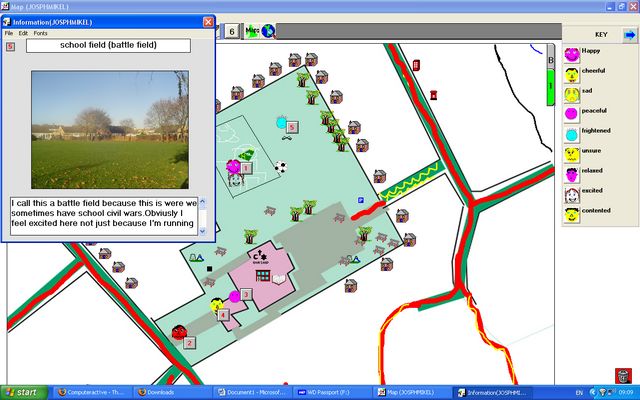The width and height of the screenshot is (640, 400).
Task: Select the excited face in the key
Action: (x=572, y=195)
